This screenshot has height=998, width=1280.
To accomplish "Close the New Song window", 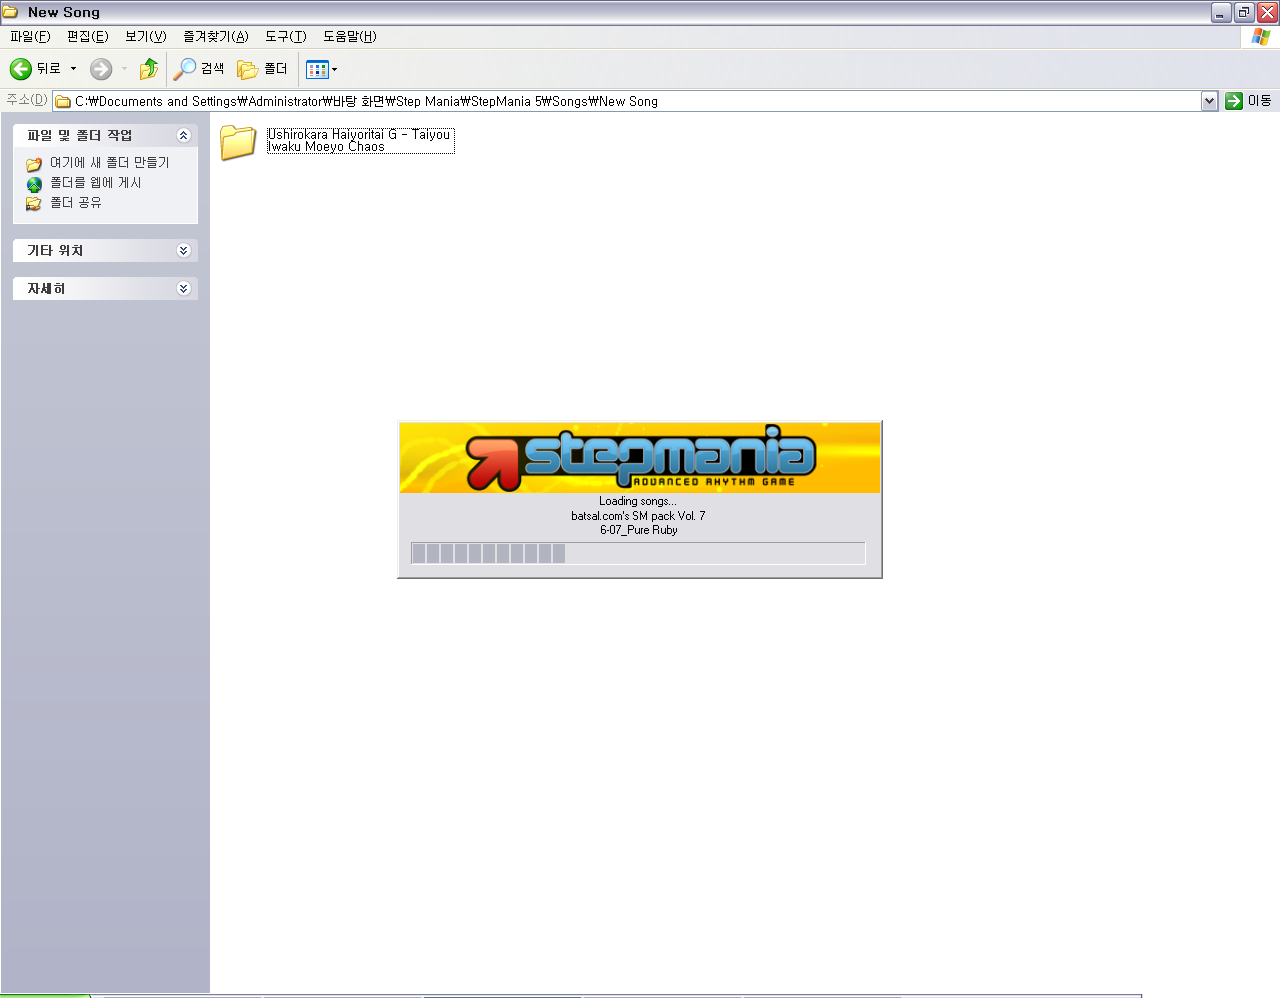I will [x=1267, y=12].
